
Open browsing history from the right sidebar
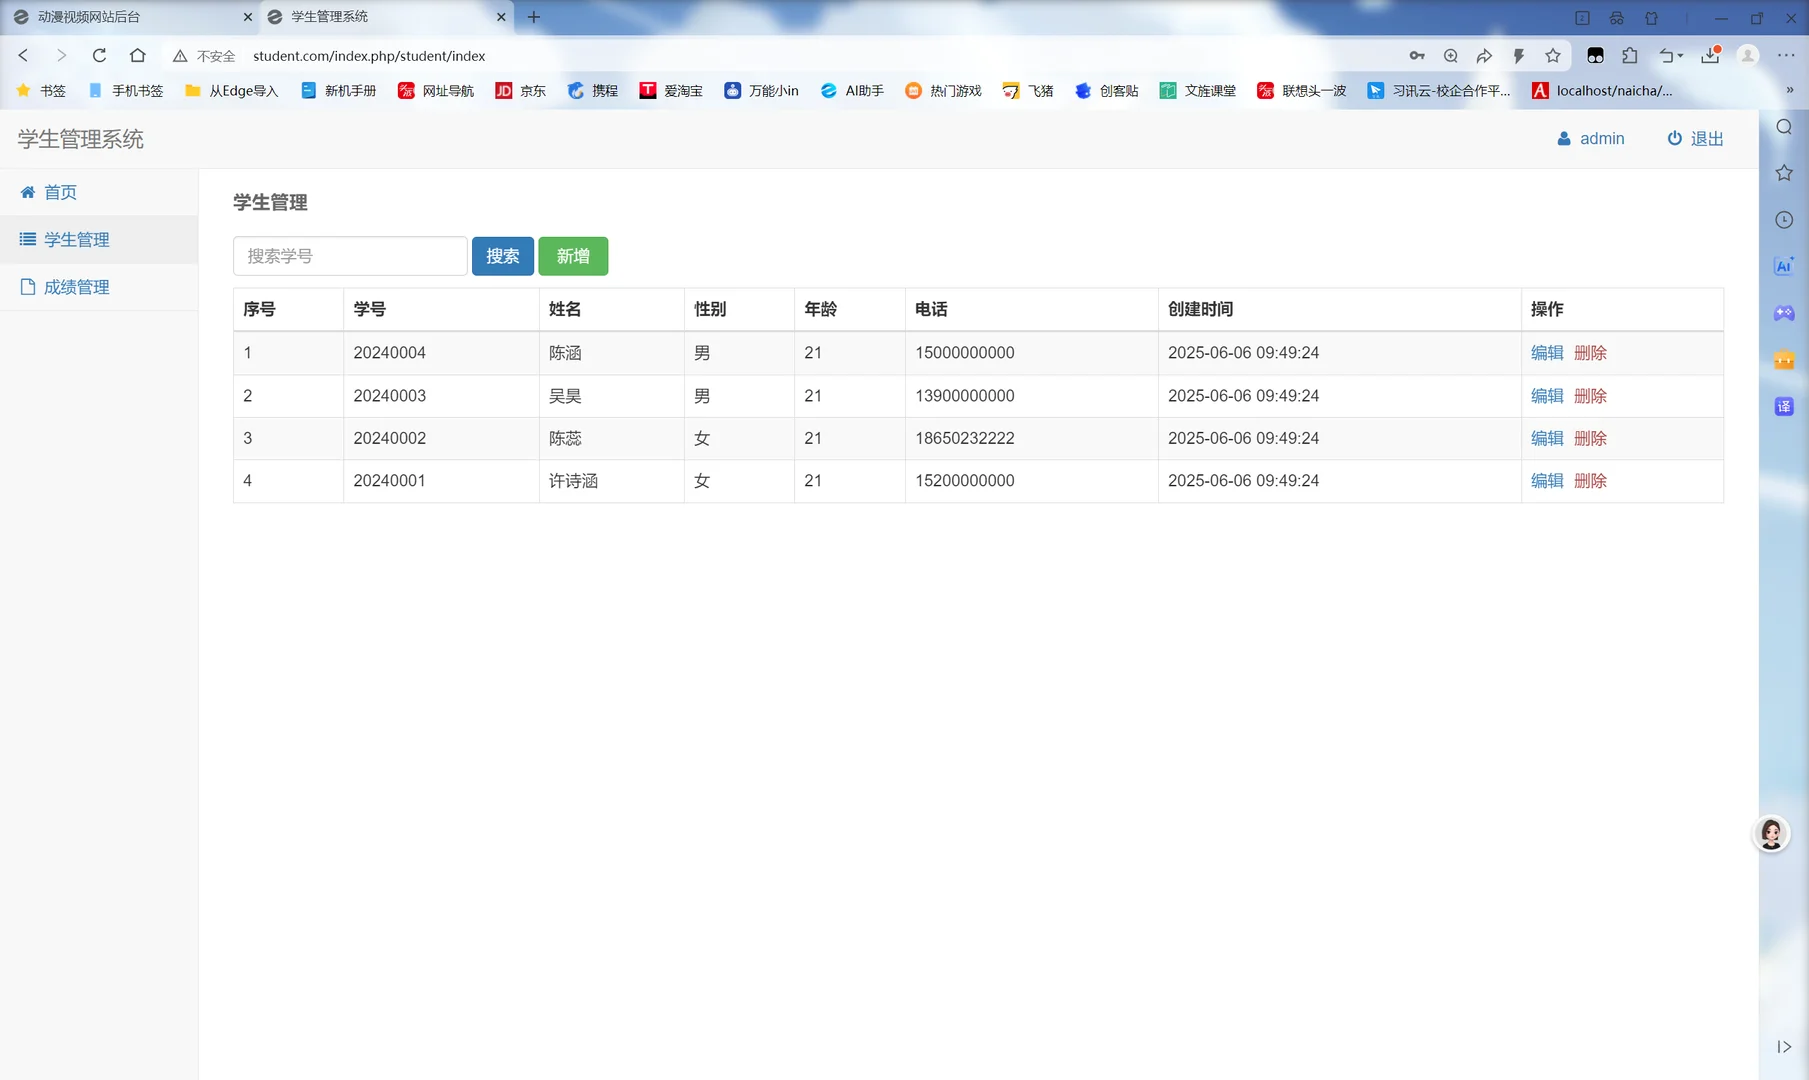[1783, 219]
